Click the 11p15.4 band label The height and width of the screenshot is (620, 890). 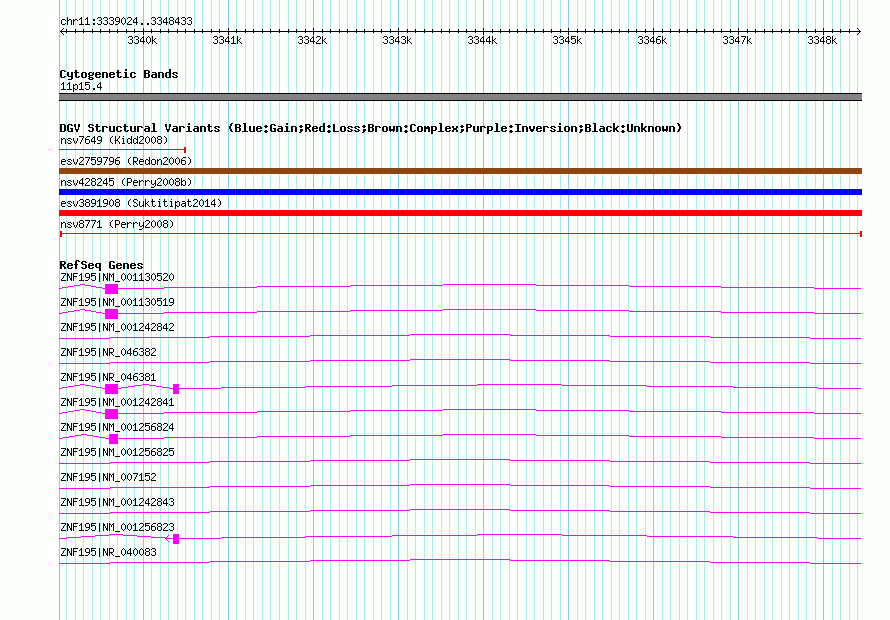point(81,87)
